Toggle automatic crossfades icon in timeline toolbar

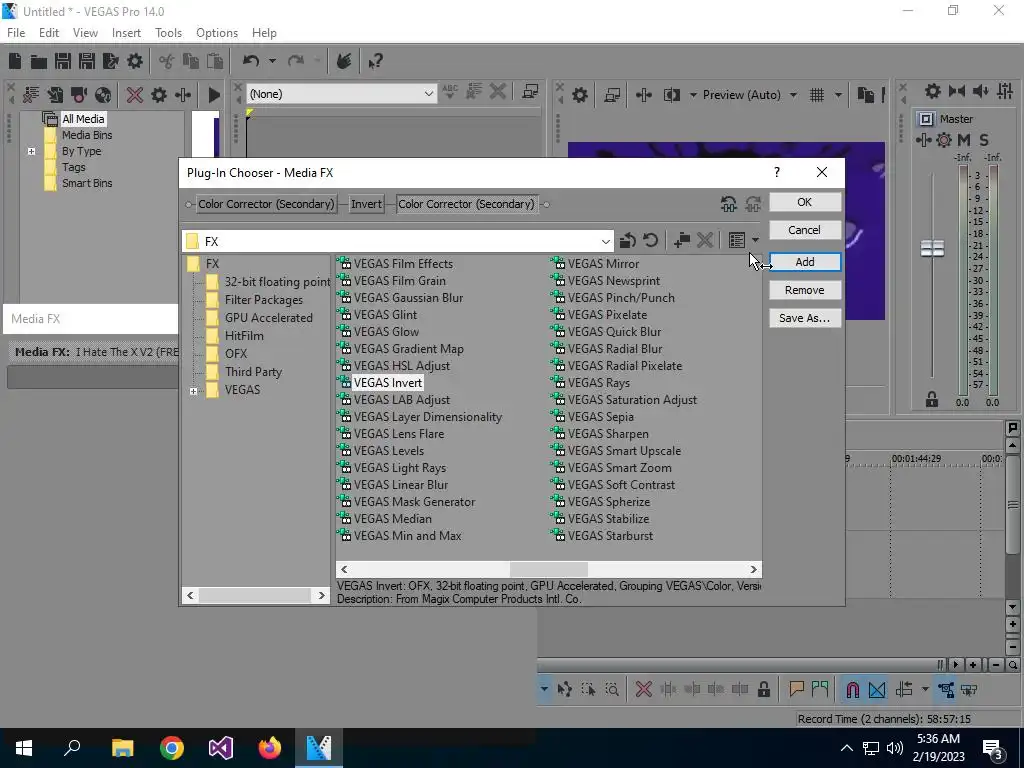pos(877,690)
